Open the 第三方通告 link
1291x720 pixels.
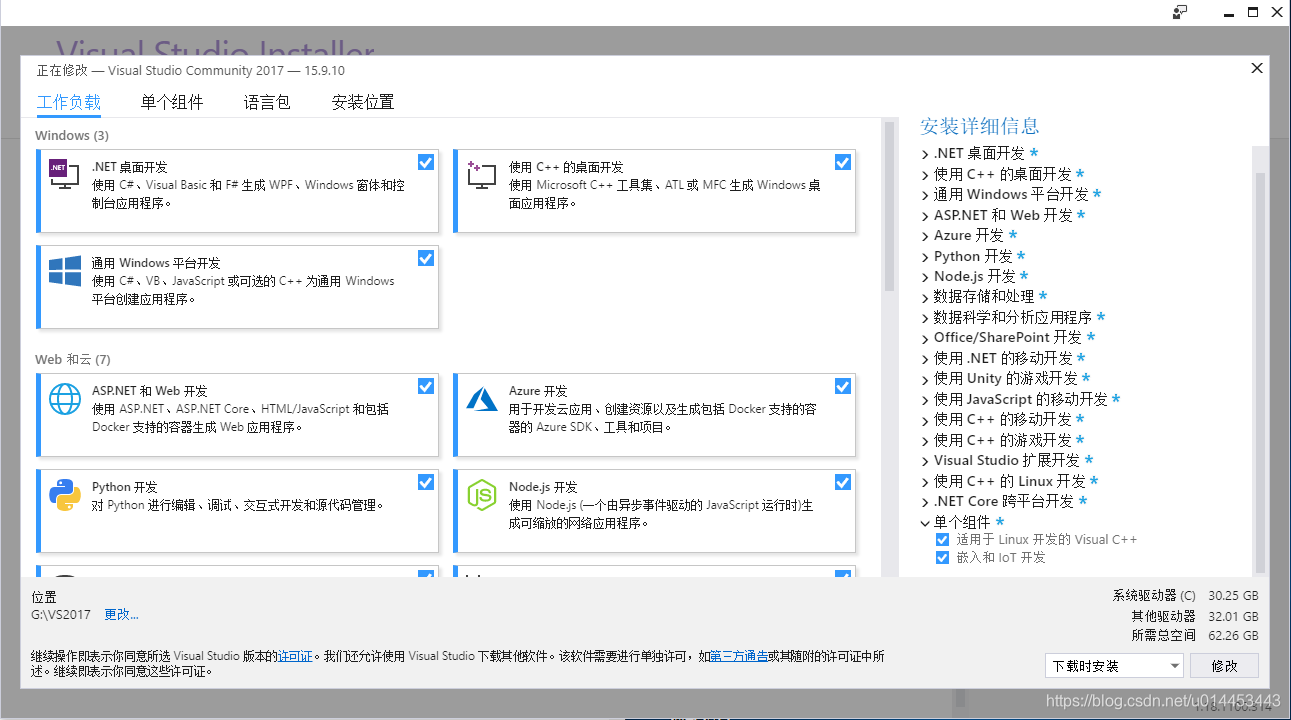click(x=739, y=657)
